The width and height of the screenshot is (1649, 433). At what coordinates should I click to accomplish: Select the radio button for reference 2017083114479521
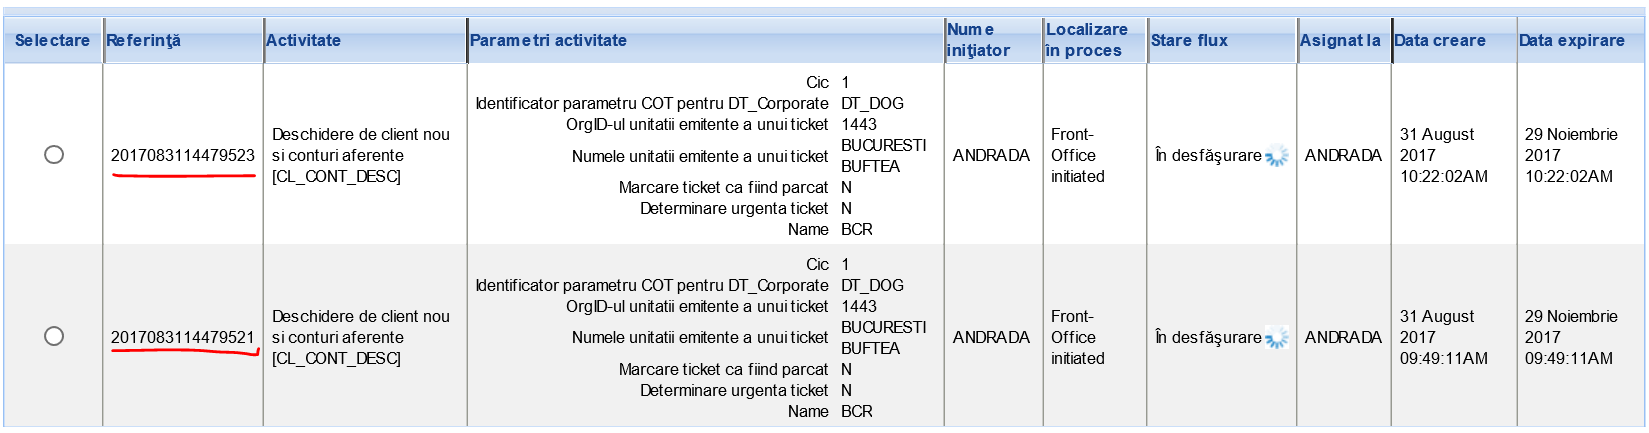[54, 336]
